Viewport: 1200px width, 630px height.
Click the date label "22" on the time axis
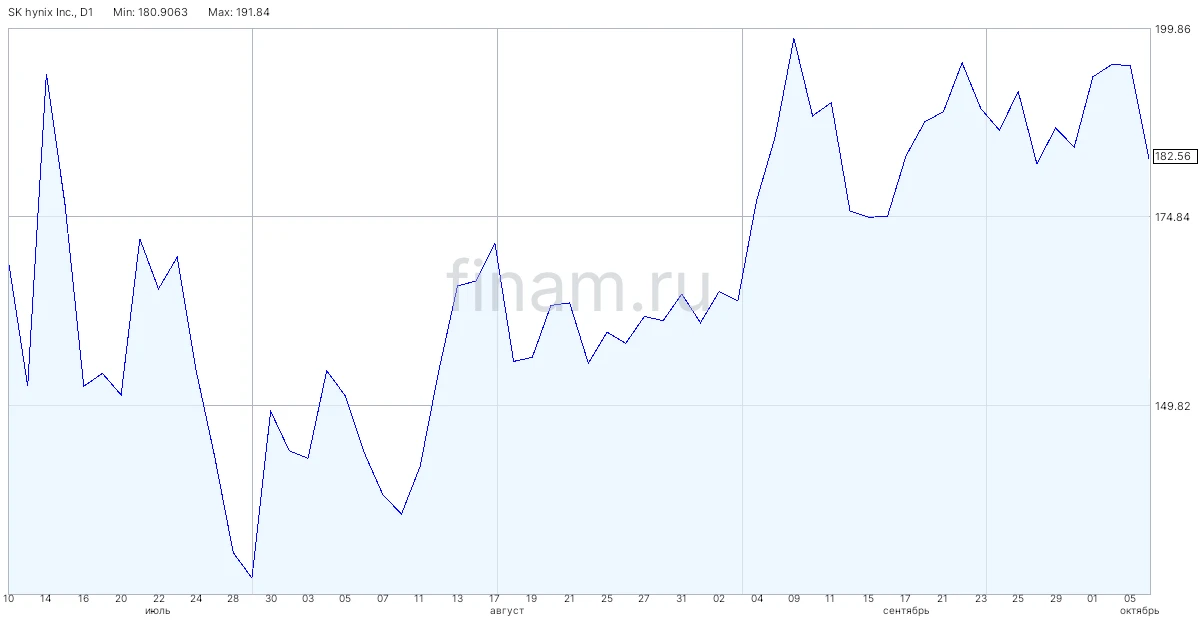click(159, 599)
